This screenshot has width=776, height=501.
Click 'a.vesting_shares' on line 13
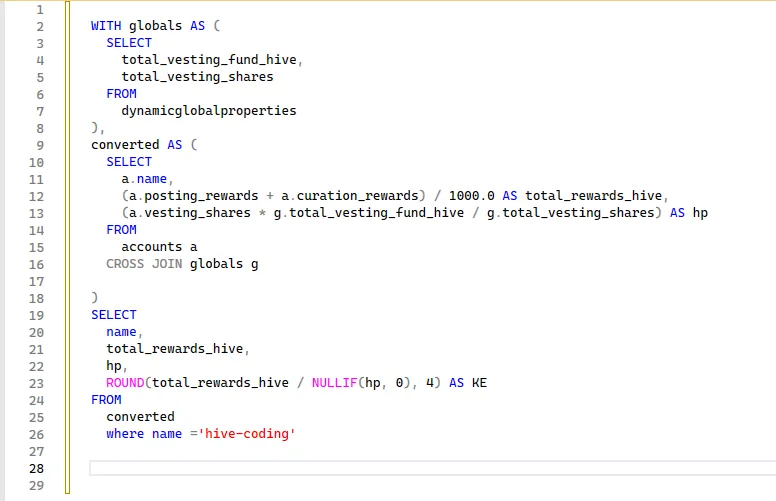pyautogui.click(x=190, y=213)
